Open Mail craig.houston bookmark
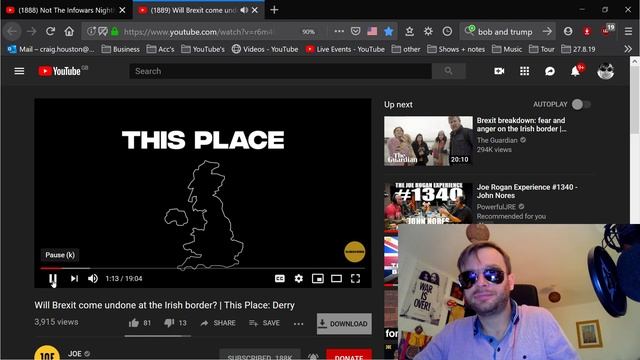The height and width of the screenshot is (360, 640). coord(51,49)
